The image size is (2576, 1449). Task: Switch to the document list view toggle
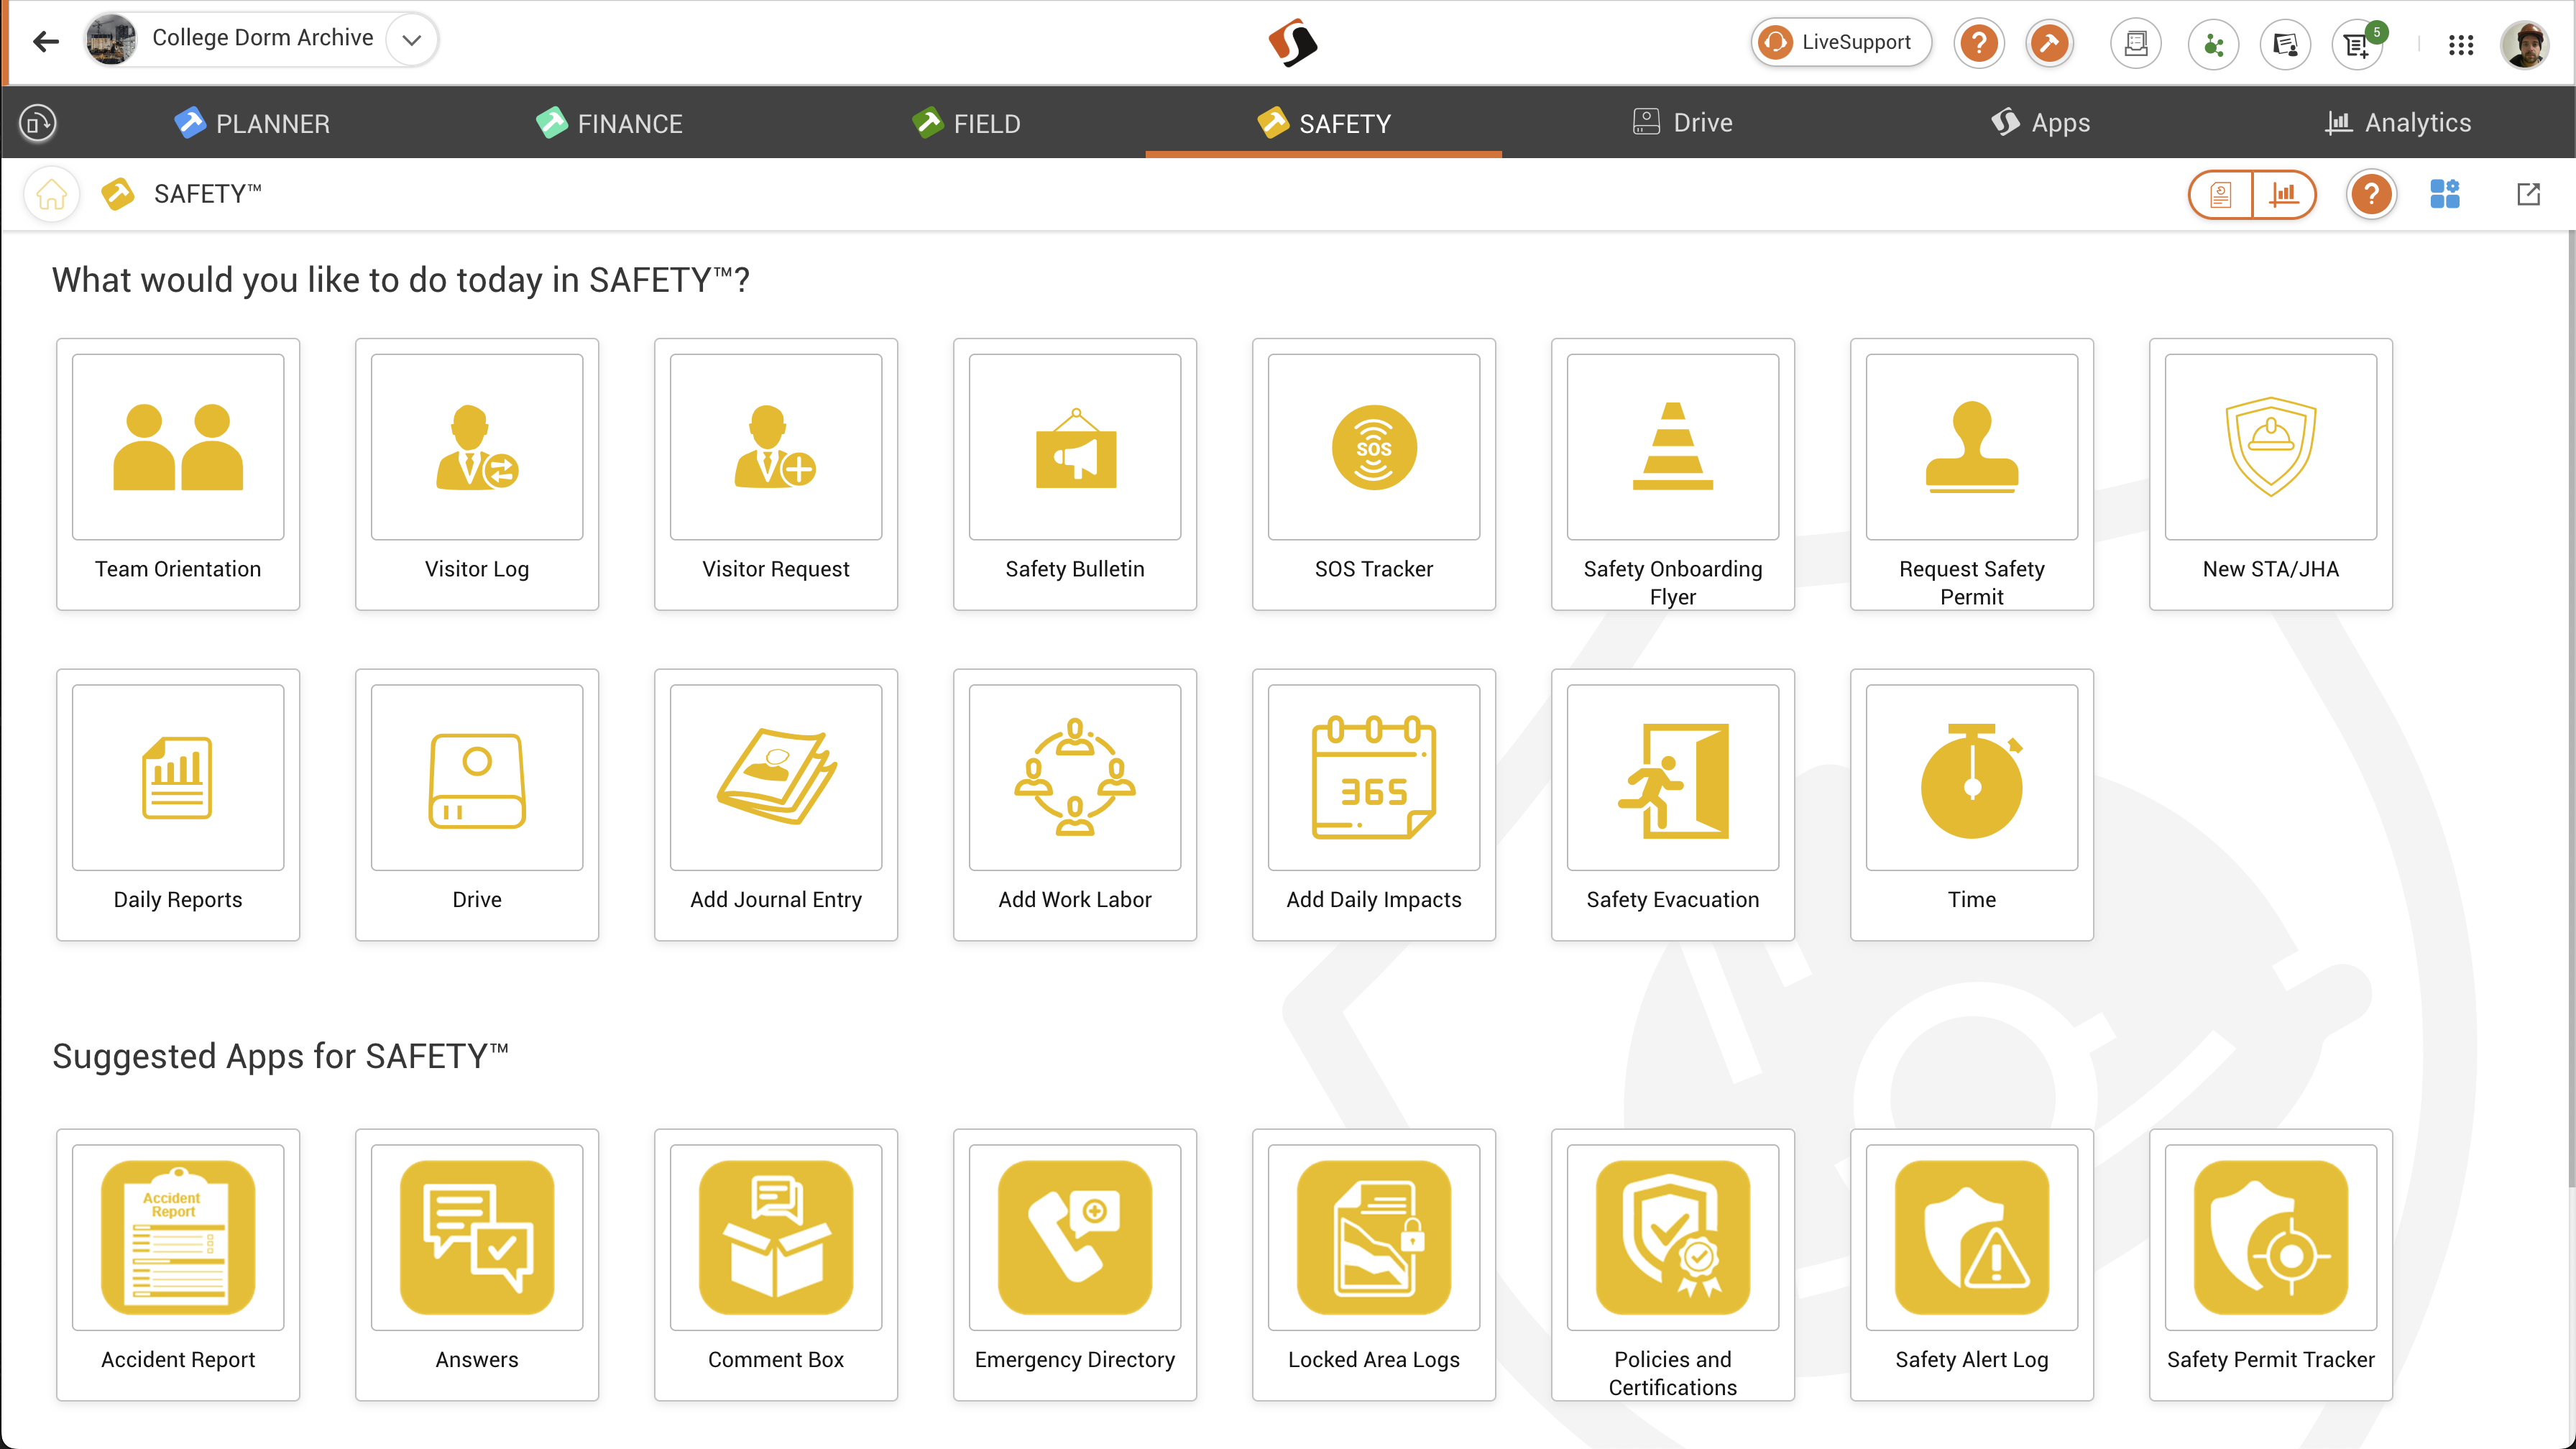coord(2220,194)
